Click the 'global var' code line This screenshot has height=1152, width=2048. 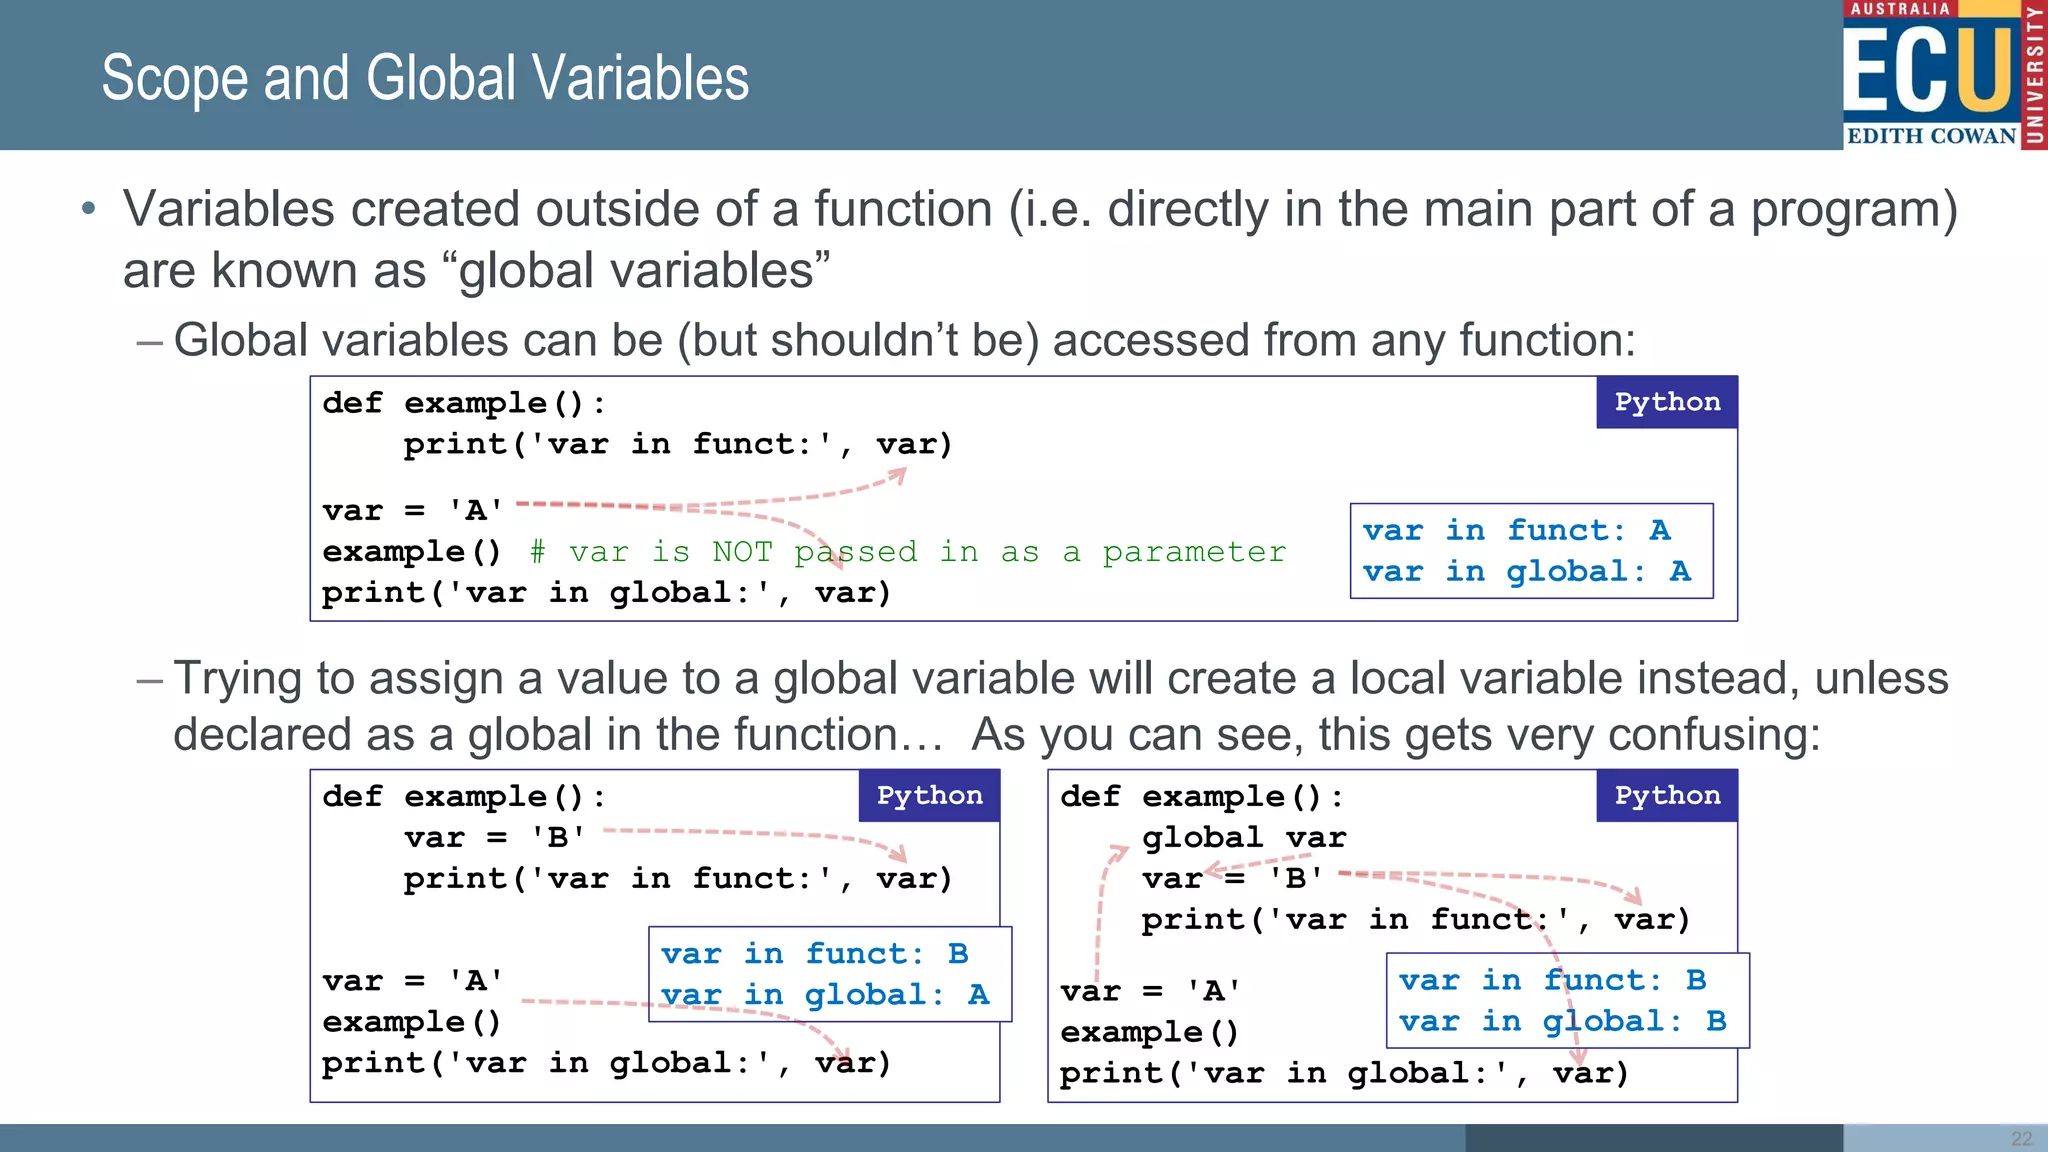click(1244, 838)
